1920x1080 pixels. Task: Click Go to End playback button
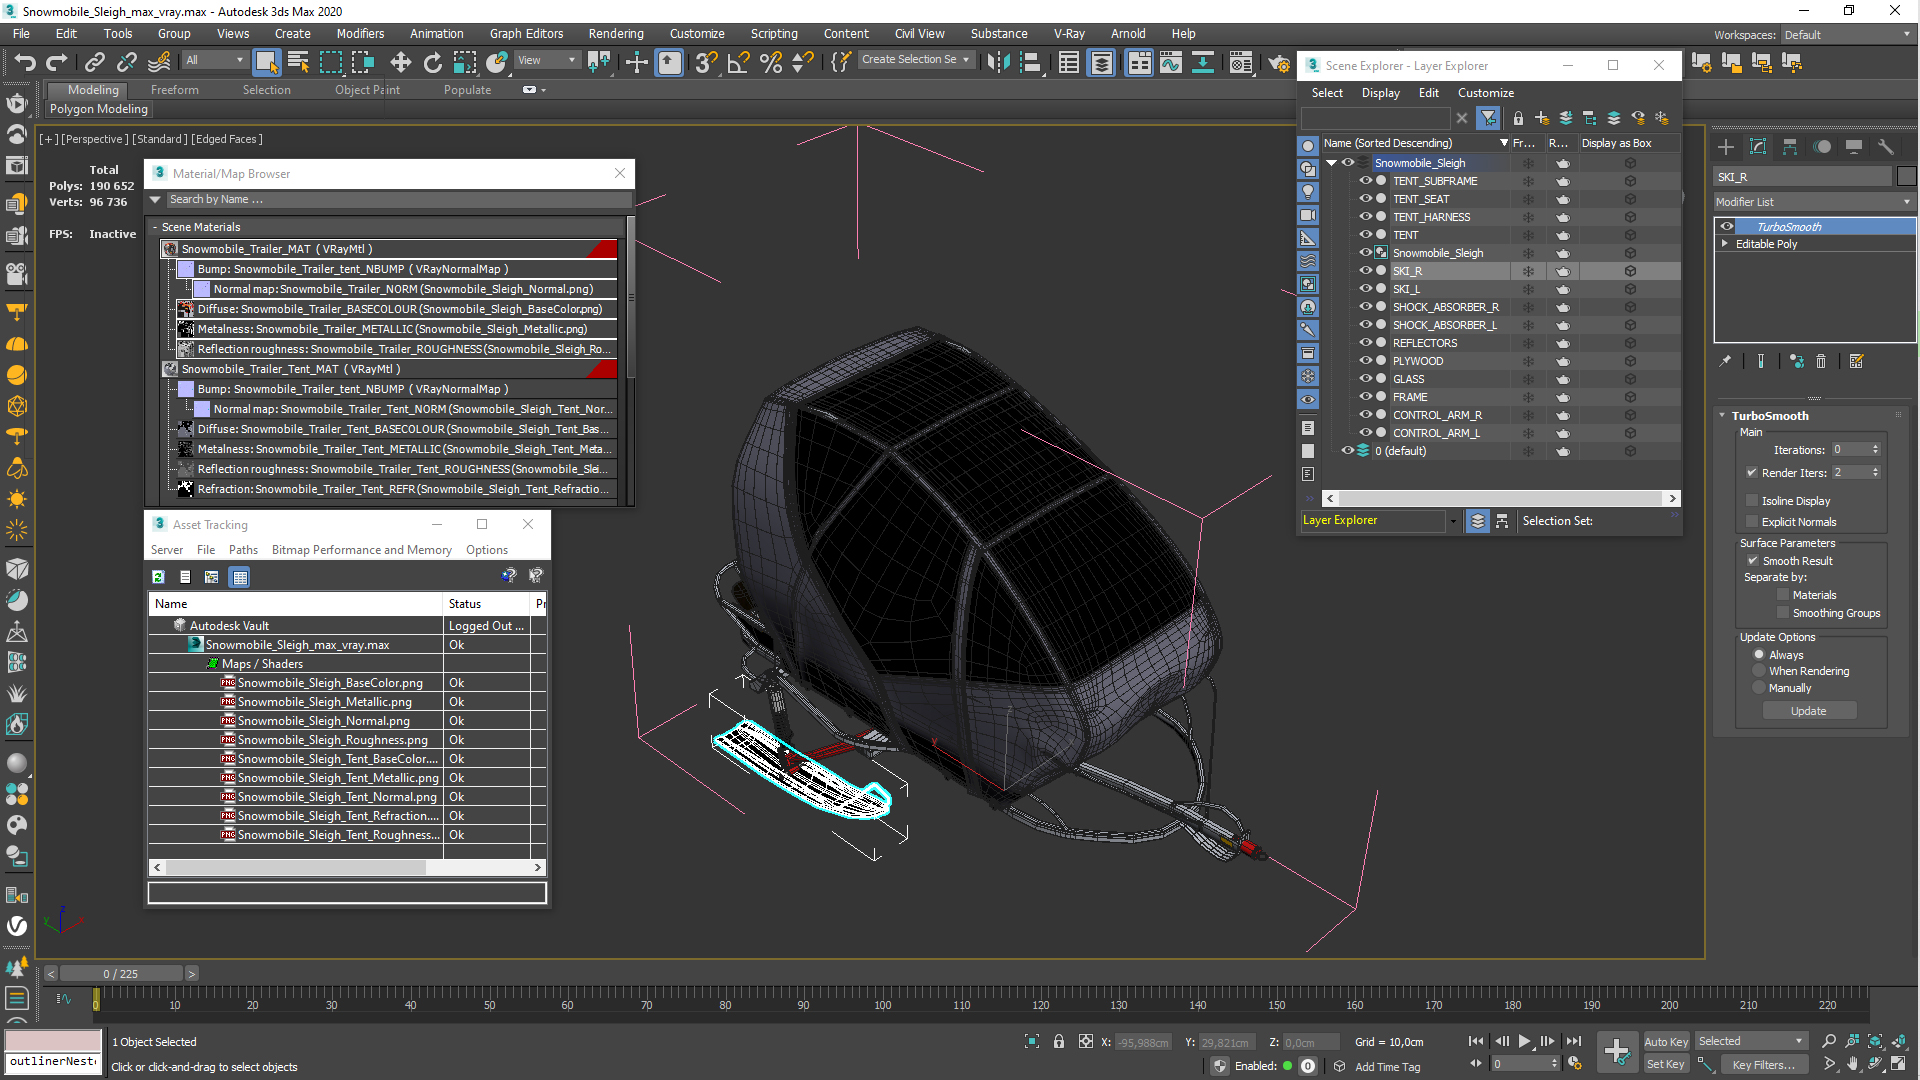pyautogui.click(x=1573, y=1041)
